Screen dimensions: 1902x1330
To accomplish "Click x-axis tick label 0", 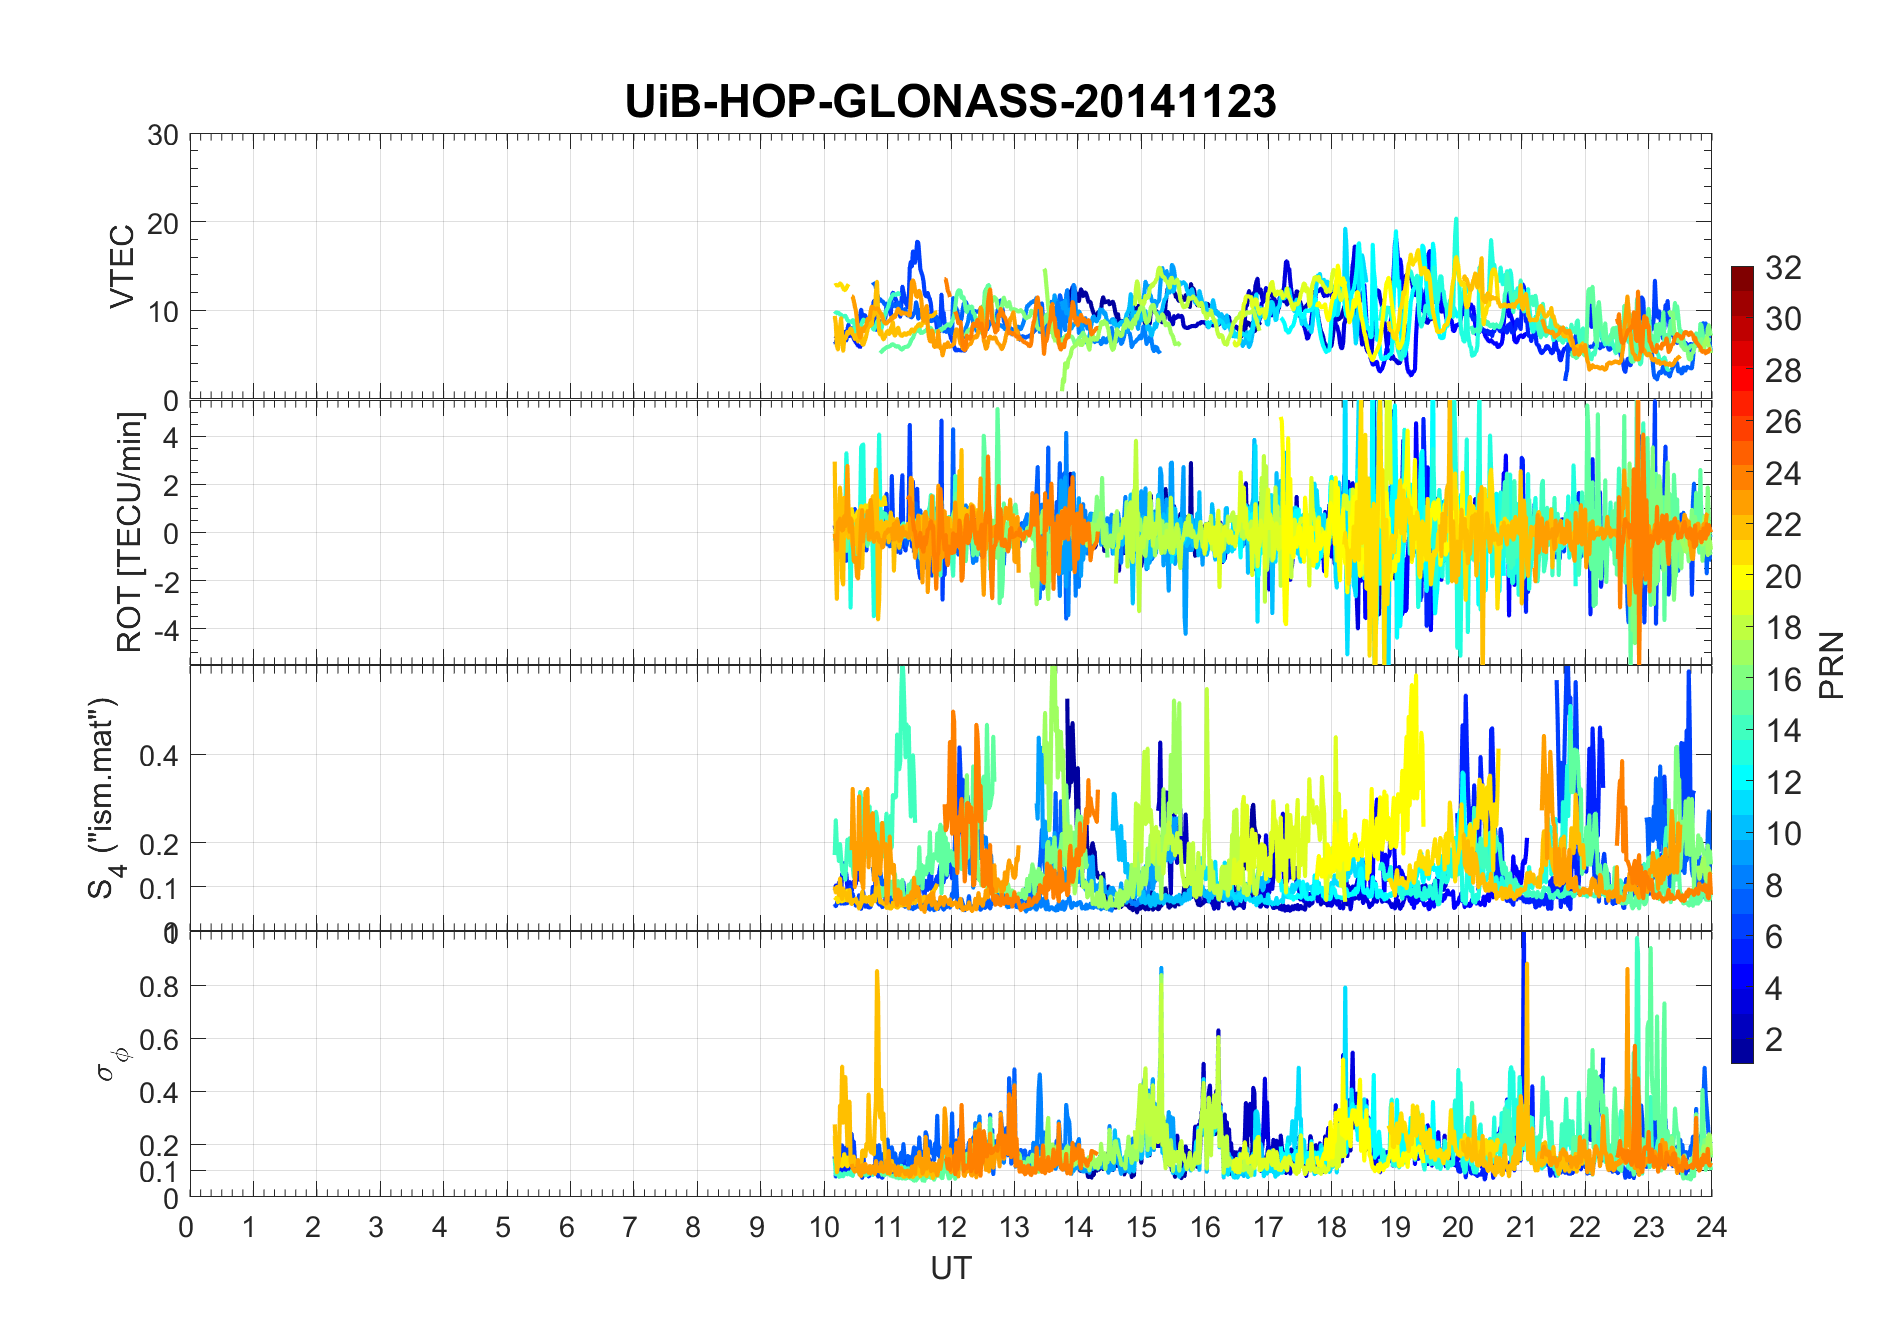I will pos(187,1227).
